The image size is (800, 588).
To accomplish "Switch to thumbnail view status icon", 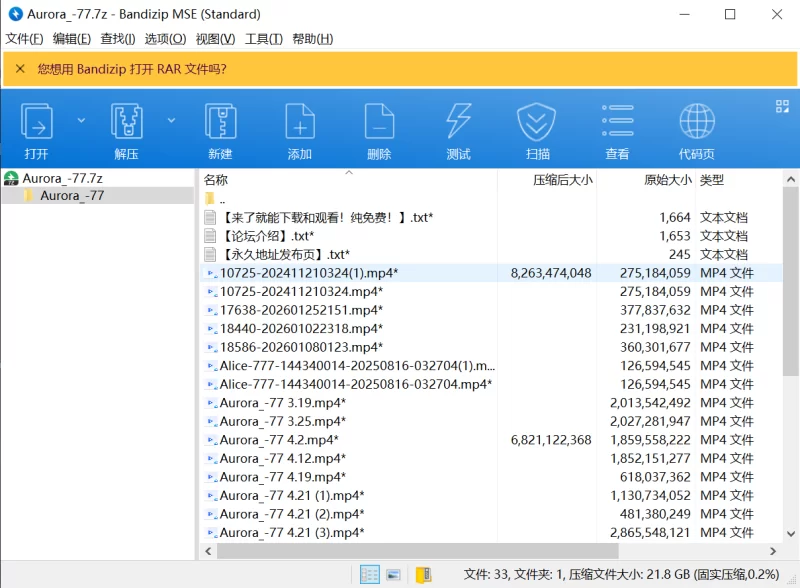I will pyautogui.click(x=393, y=575).
